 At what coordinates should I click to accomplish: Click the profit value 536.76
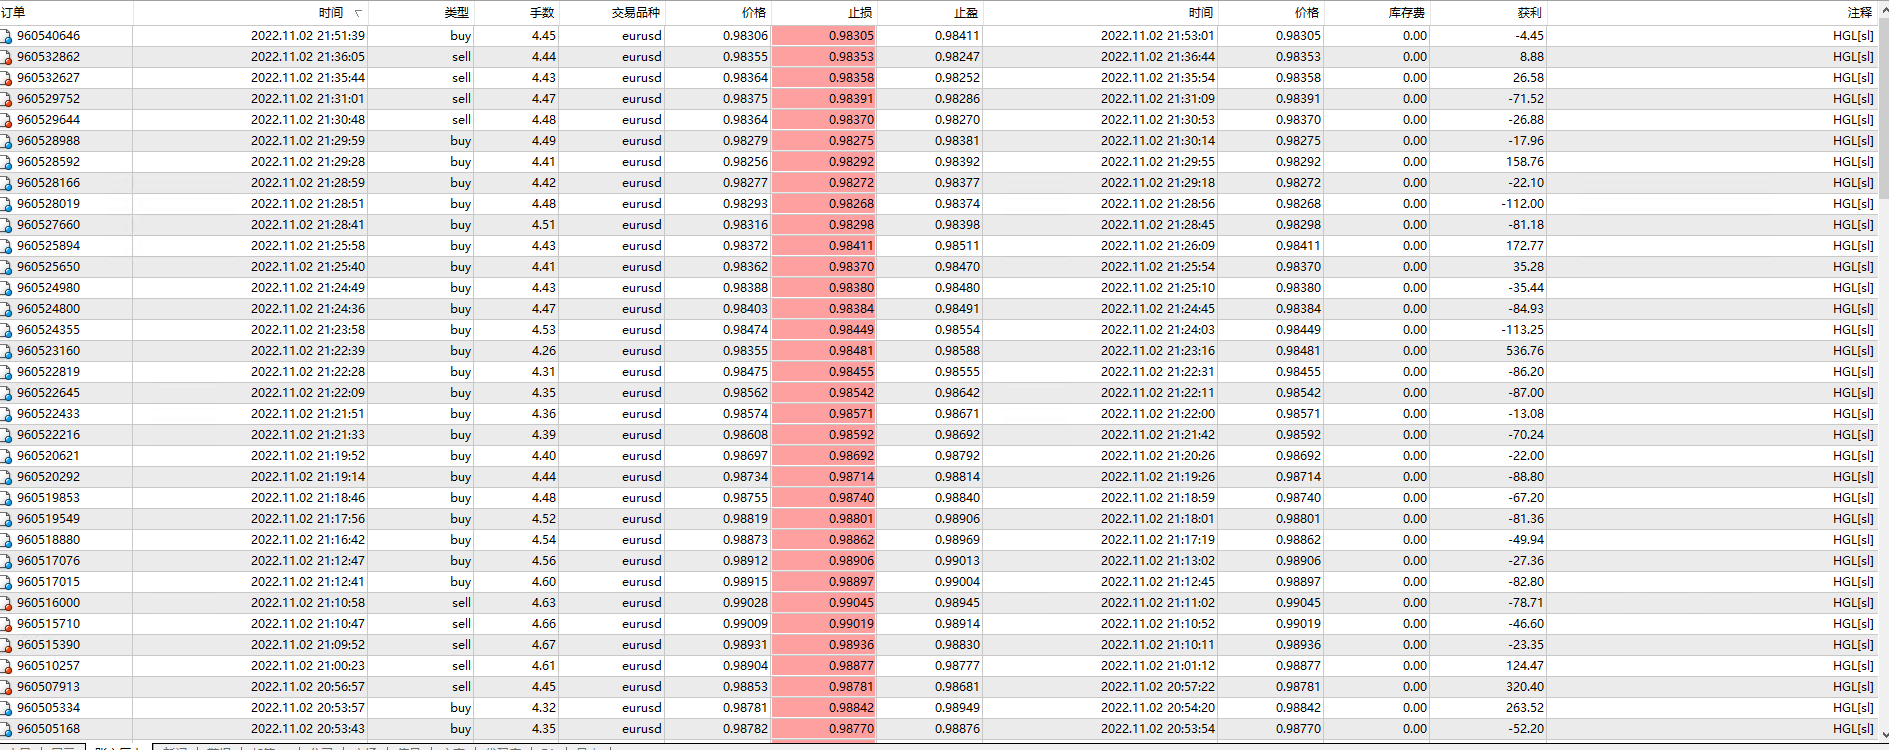click(1525, 351)
